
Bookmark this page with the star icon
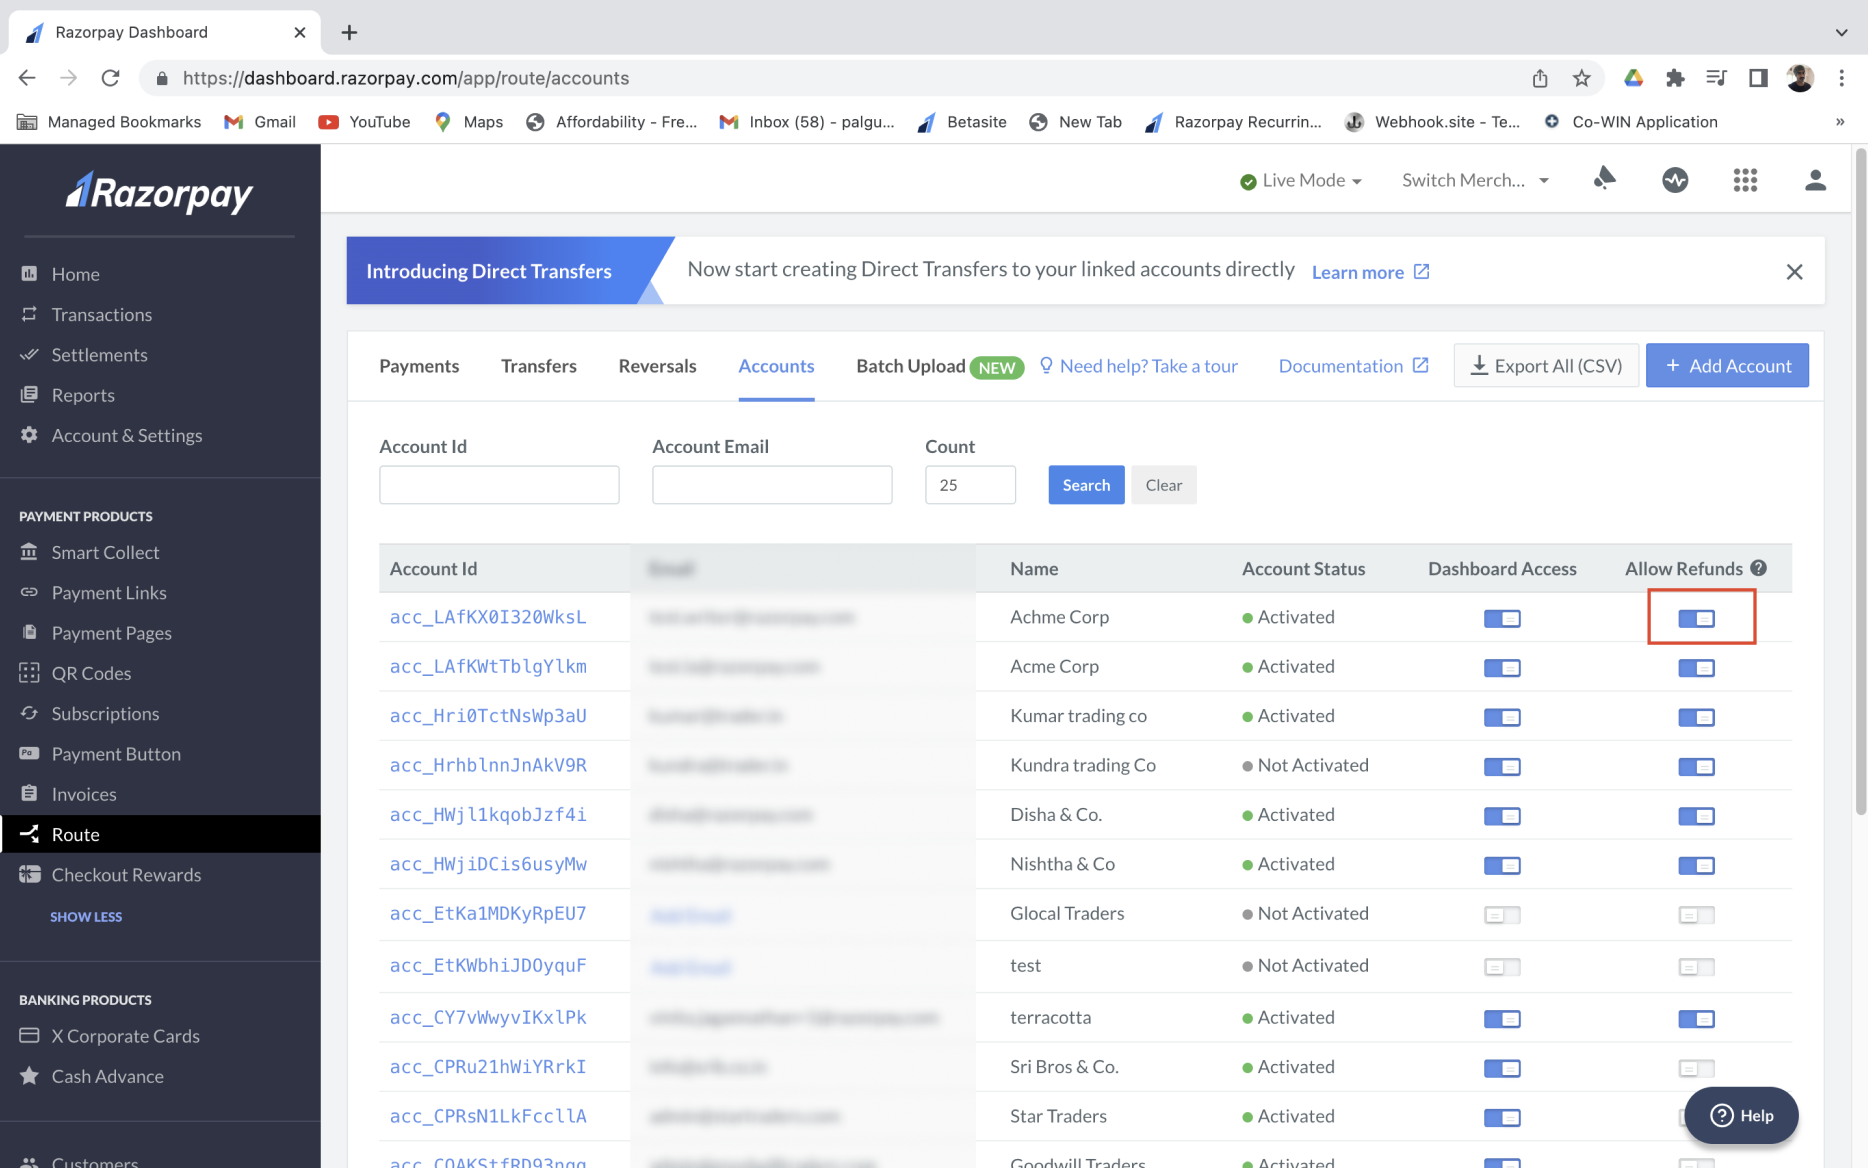pos(1581,78)
